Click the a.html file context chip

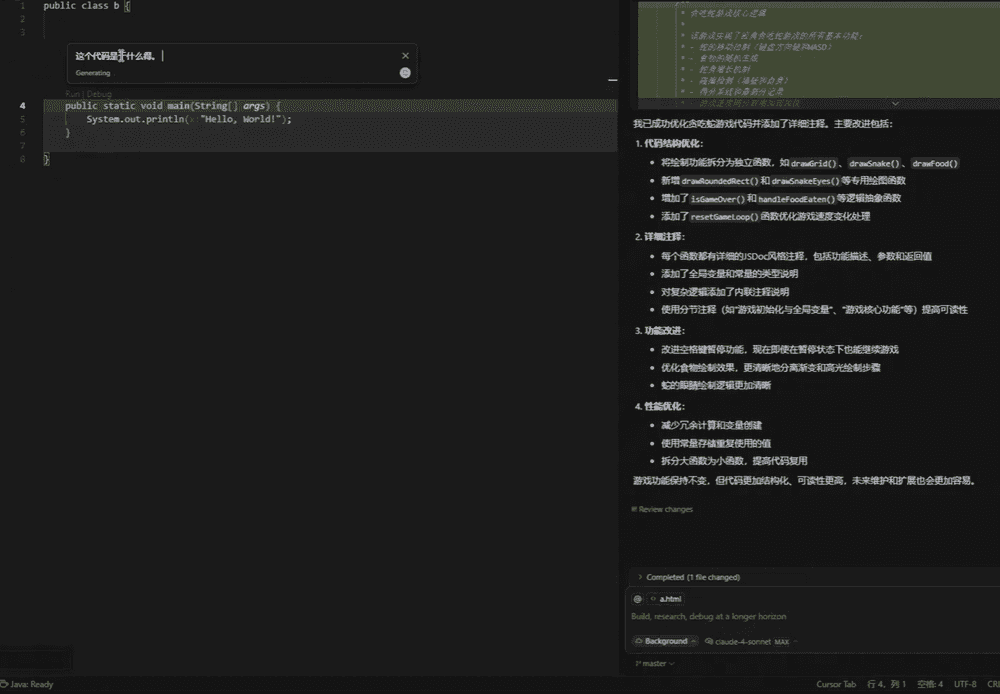pyautogui.click(x=665, y=598)
